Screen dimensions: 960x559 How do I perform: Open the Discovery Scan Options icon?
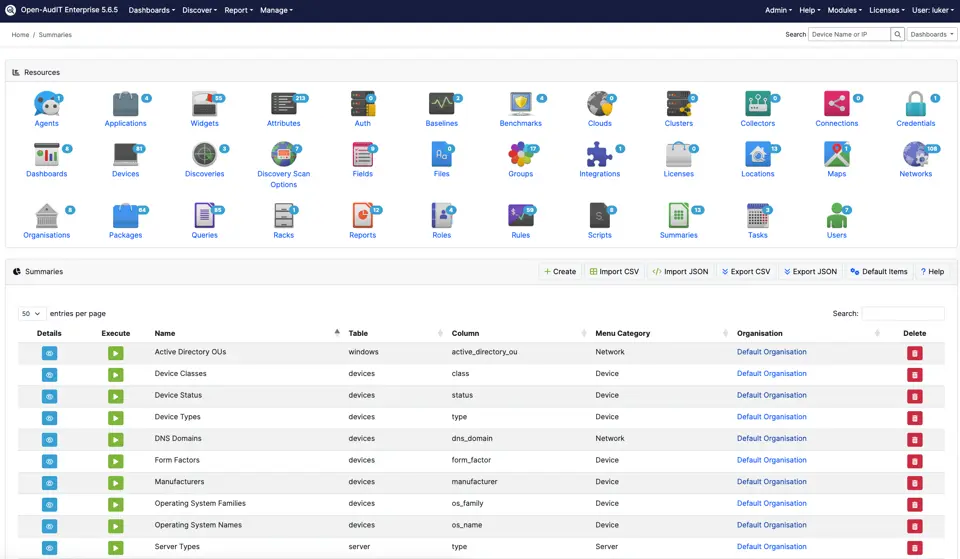pyautogui.click(x=283, y=154)
